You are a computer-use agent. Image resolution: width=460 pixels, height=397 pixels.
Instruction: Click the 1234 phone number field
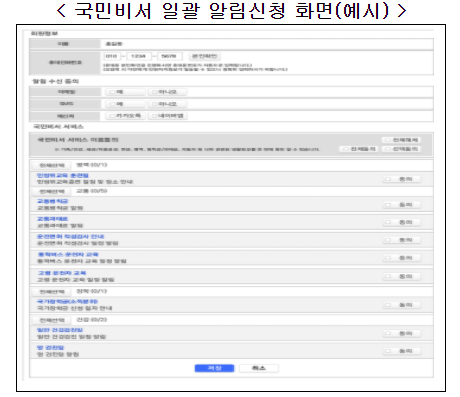point(138,56)
